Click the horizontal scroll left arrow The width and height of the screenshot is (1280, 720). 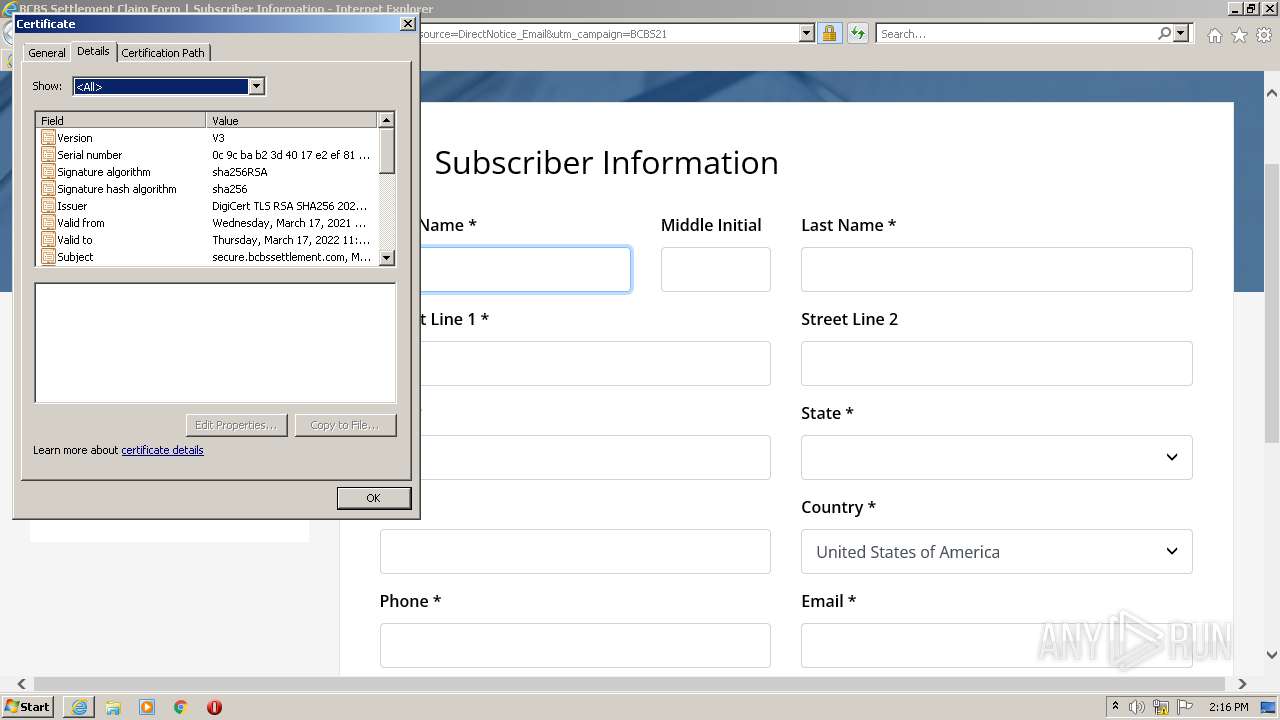click(x=21, y=684)
